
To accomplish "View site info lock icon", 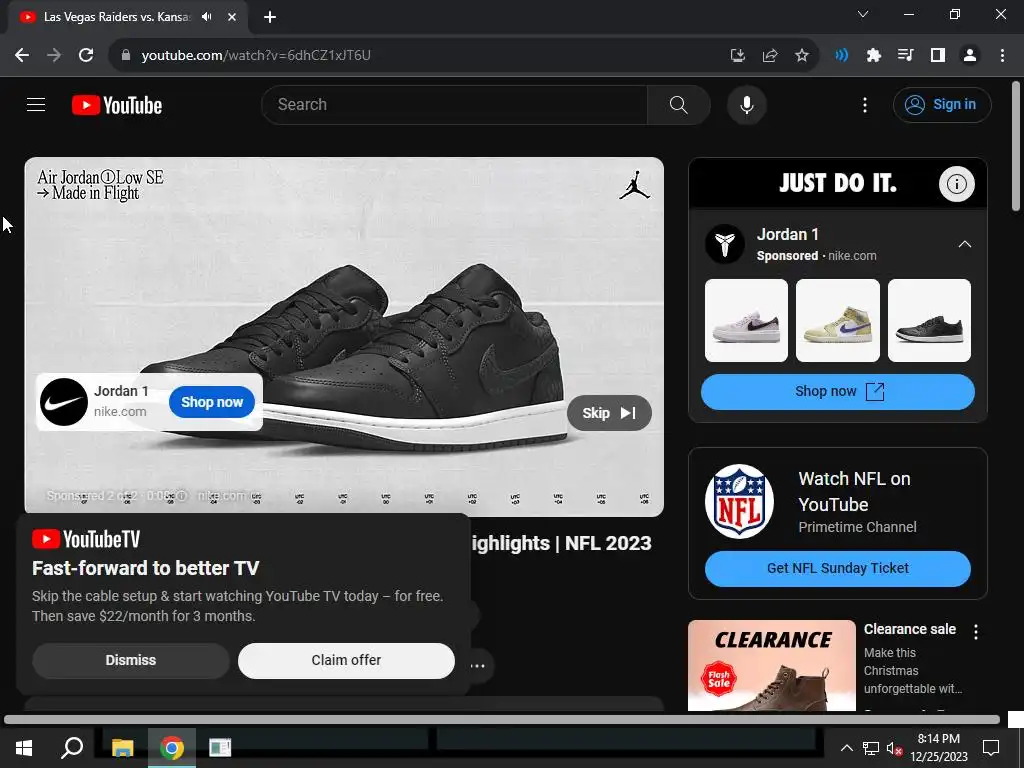I will click(x=126, y=55).
